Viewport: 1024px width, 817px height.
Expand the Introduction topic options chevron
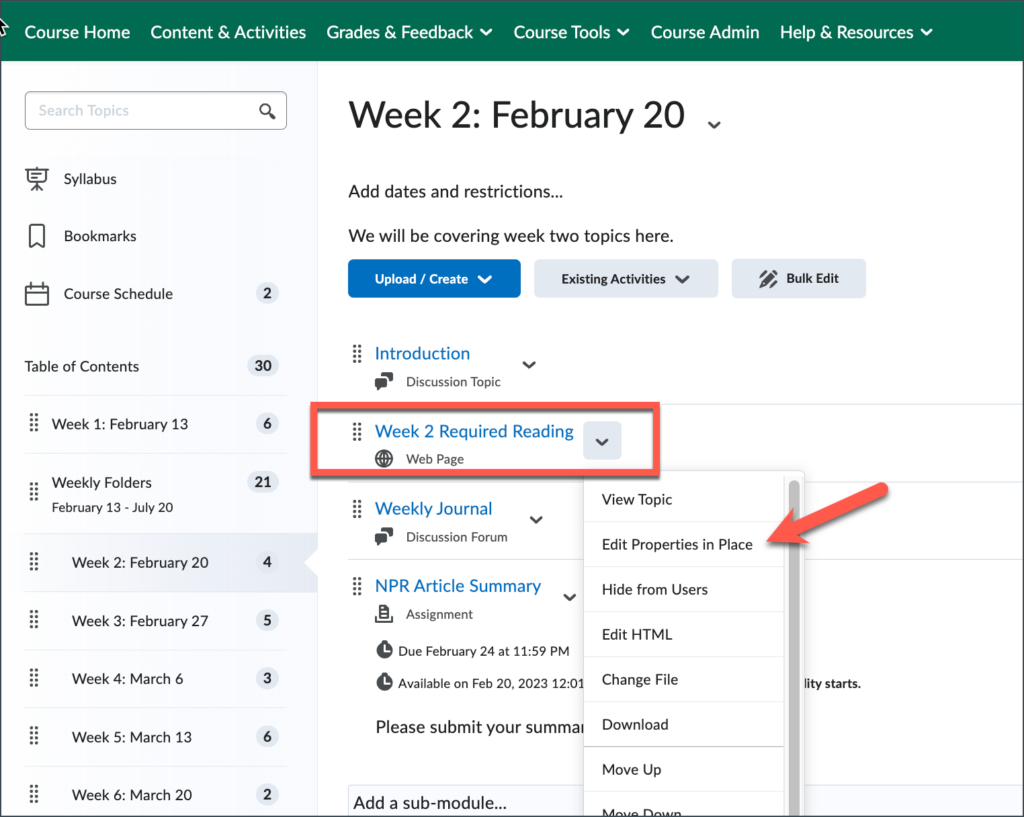click(x=529, y=365)
